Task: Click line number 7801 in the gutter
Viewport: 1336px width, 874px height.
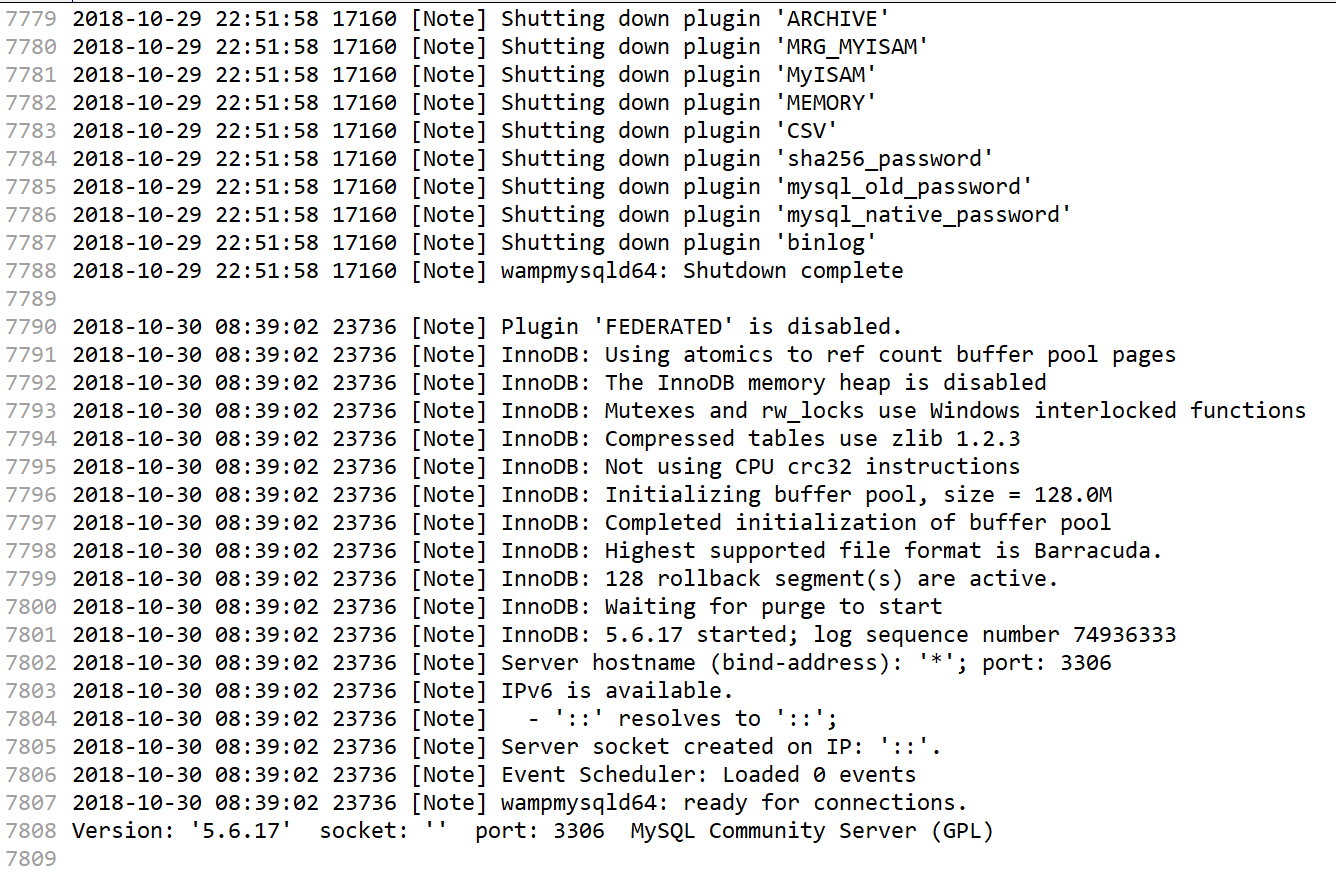Action: point(31,635)
